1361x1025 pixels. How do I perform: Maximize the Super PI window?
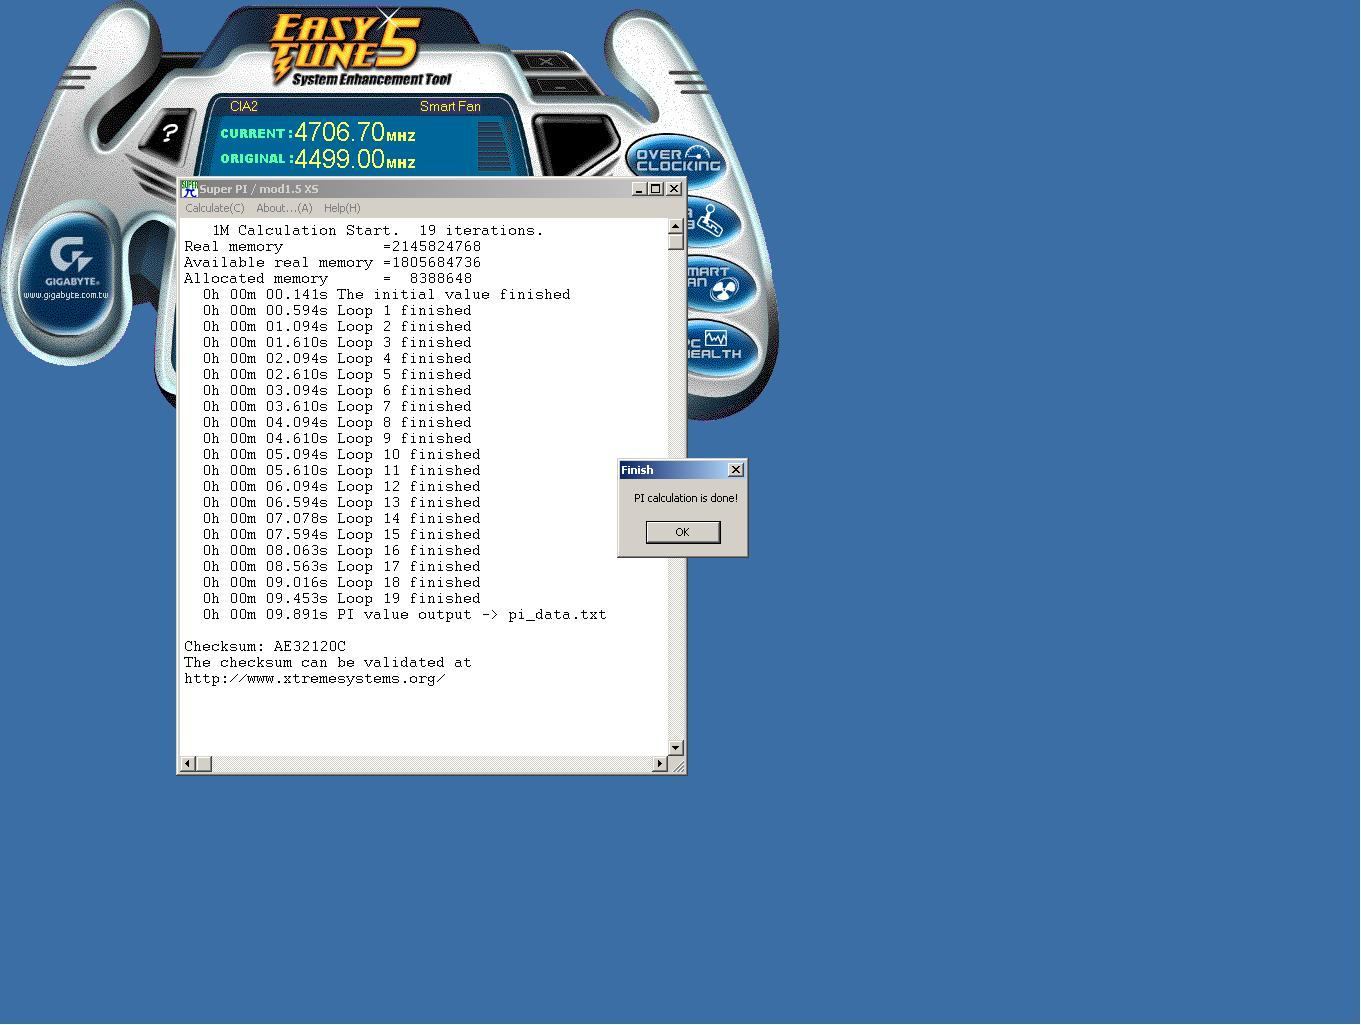(656, 189)
